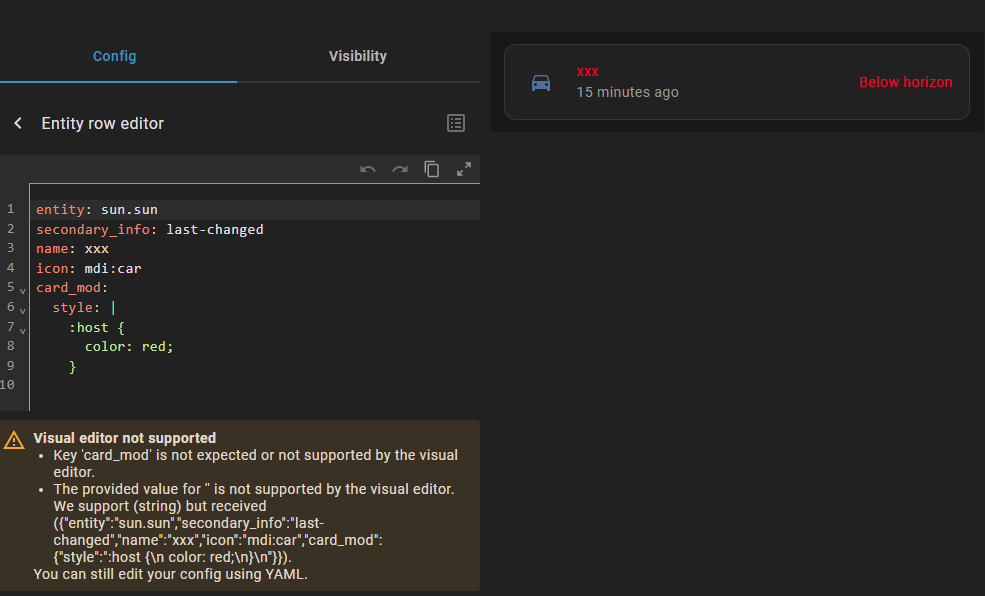985x596 pixels.
Task: Collapse the :host block on line 7
Action: [x=22, y=328]
